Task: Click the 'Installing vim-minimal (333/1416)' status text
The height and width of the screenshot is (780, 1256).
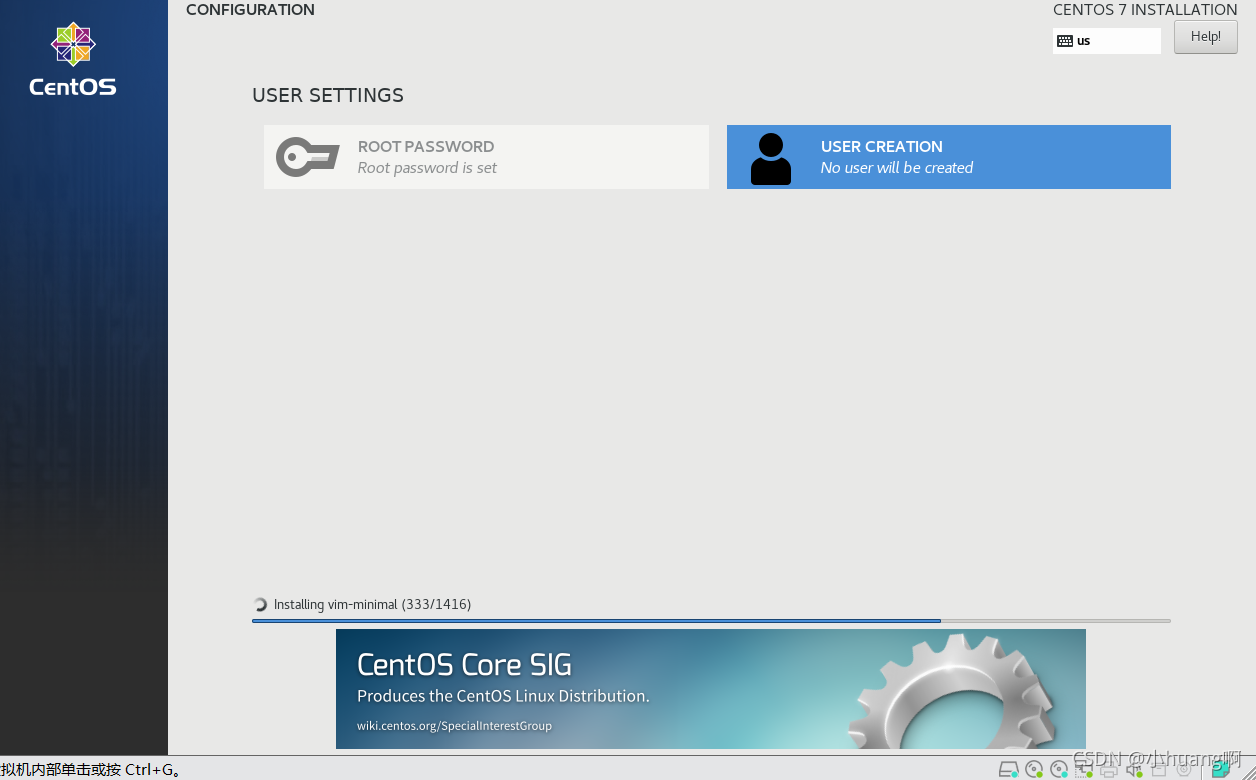Action: [372, 604]
